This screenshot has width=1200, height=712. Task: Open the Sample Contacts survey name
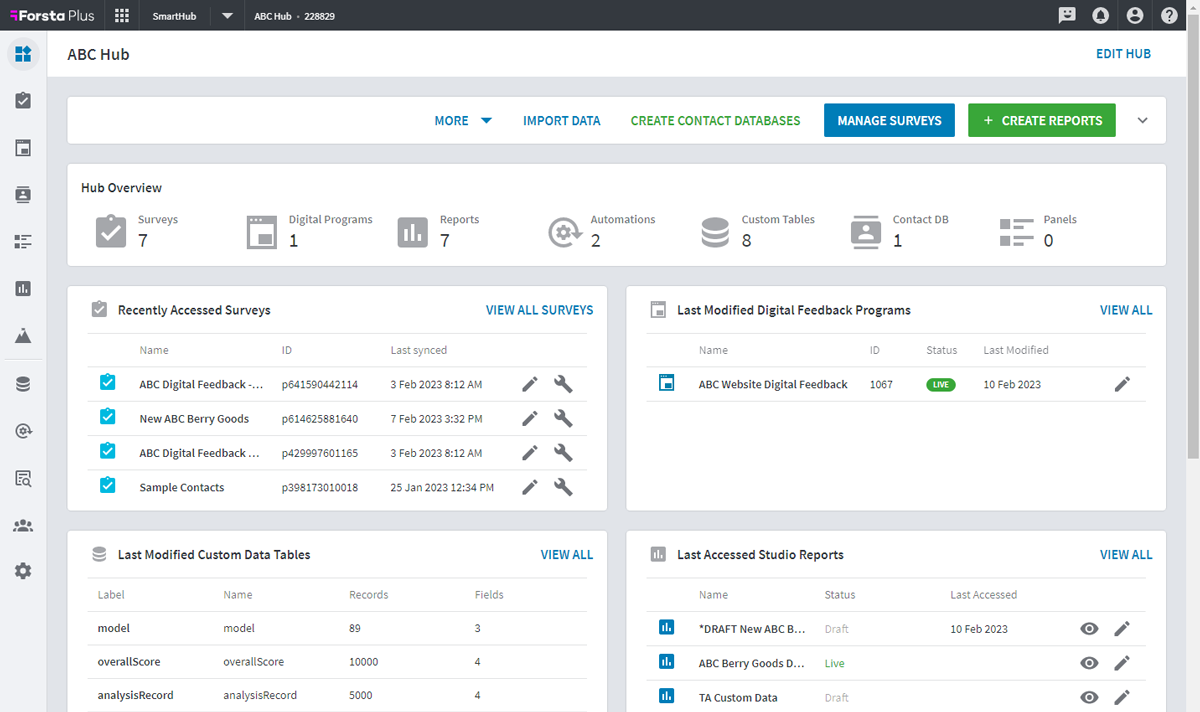point(182,487)
